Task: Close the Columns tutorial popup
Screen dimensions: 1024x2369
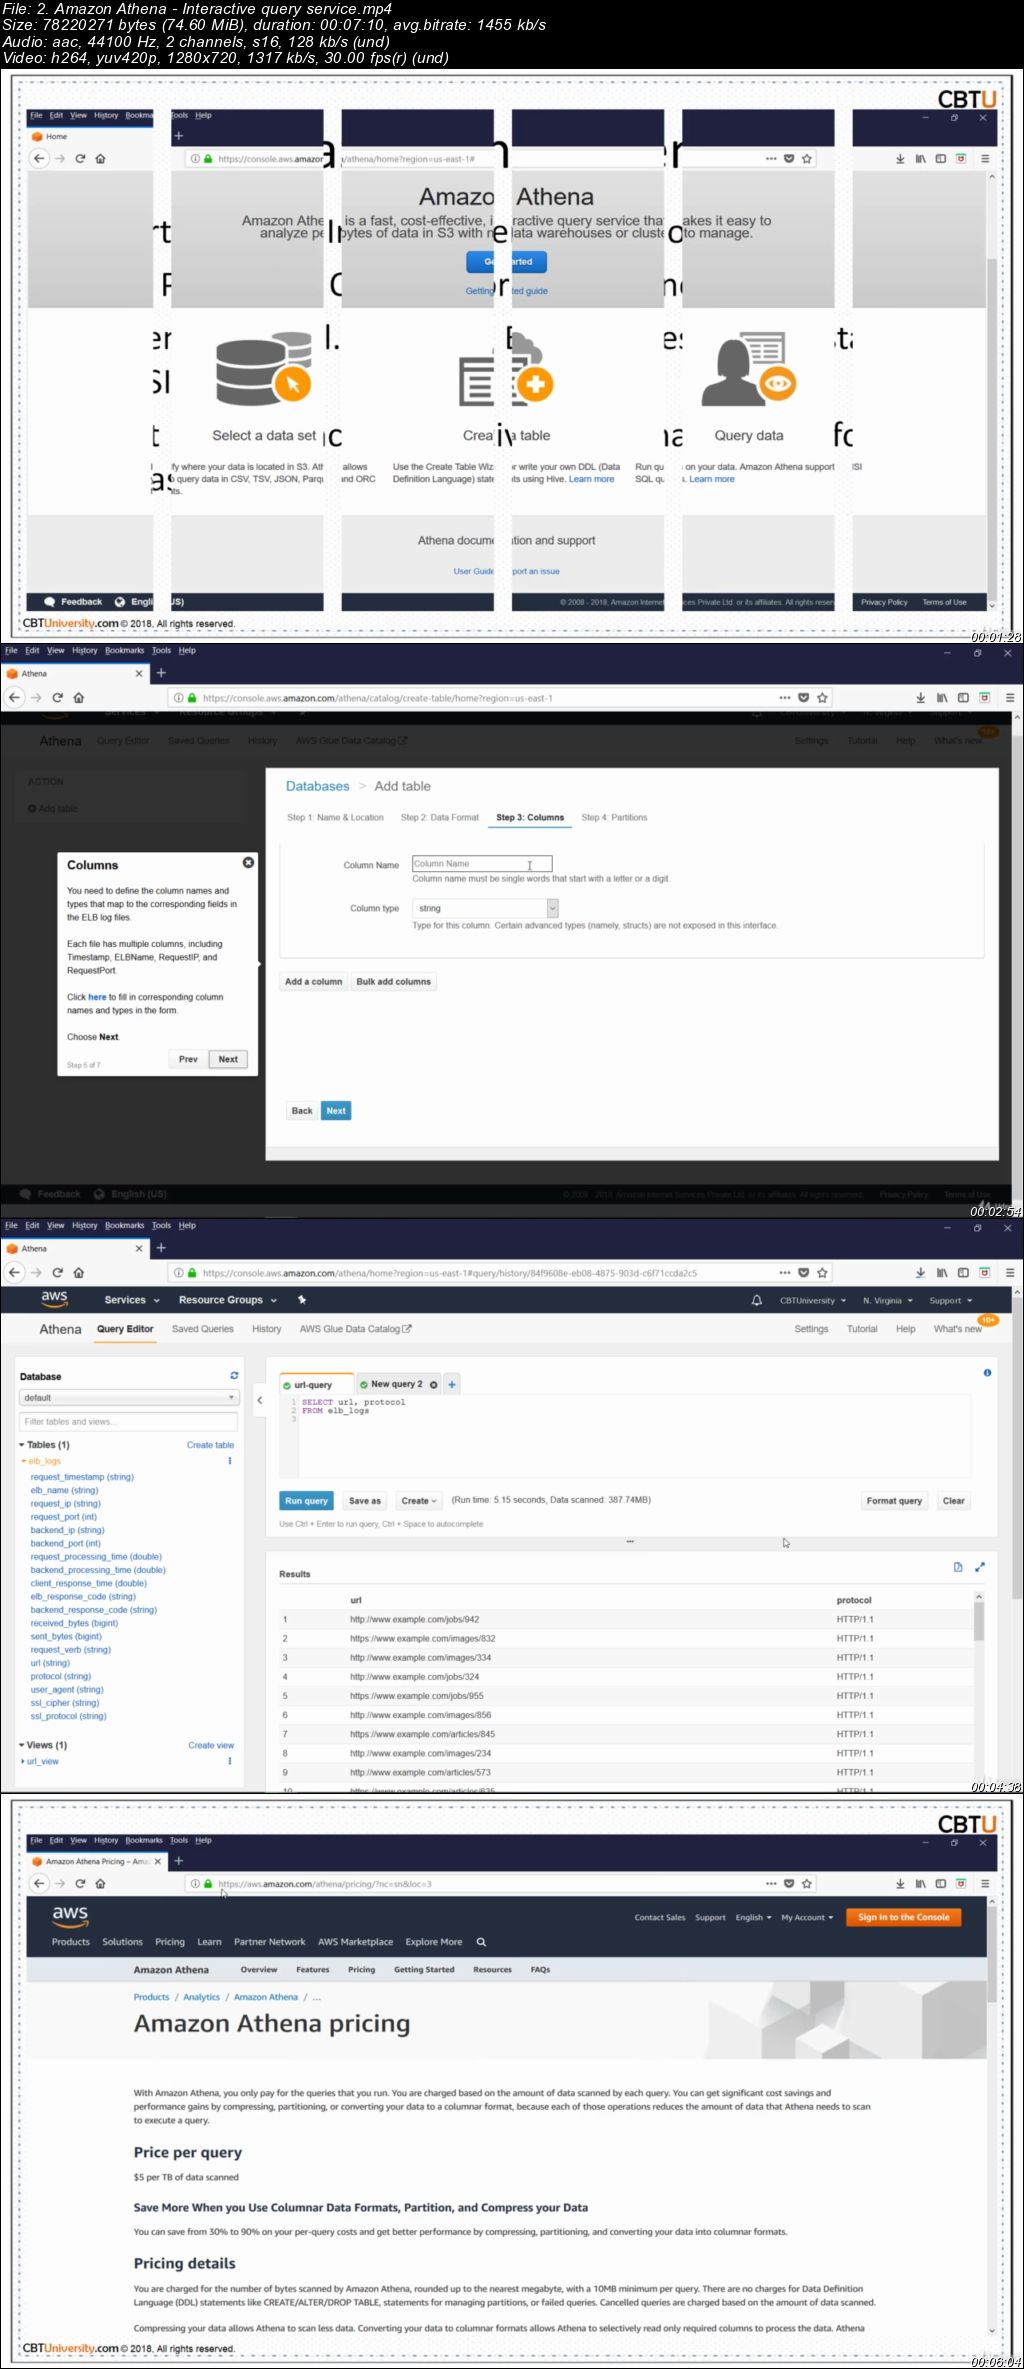Action: coord(248,862)
